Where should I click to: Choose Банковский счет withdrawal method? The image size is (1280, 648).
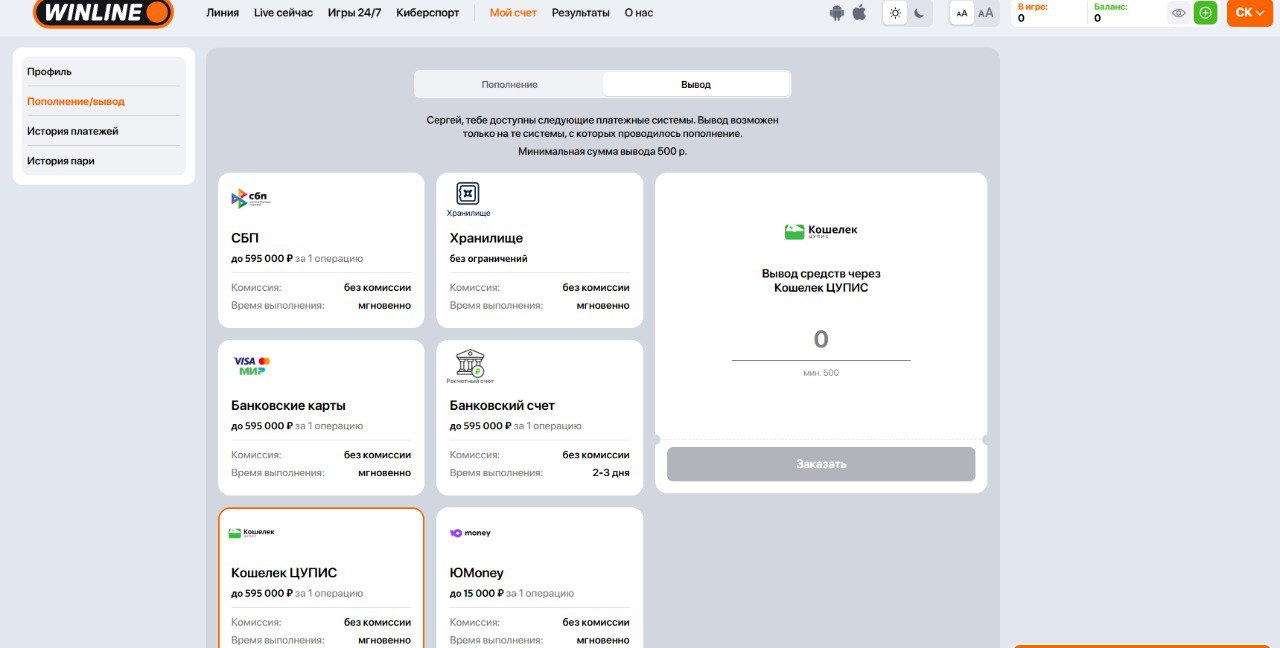(x=540, y=416)
